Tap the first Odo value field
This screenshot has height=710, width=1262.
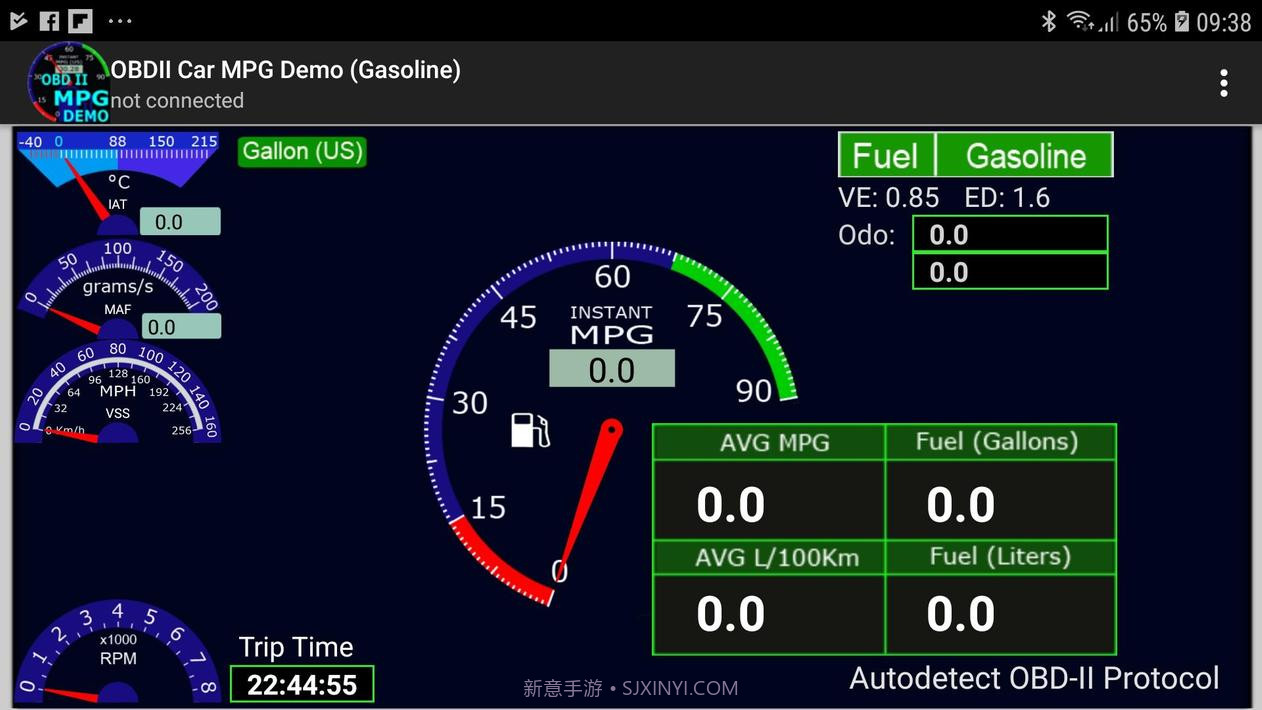[1009, 234]
